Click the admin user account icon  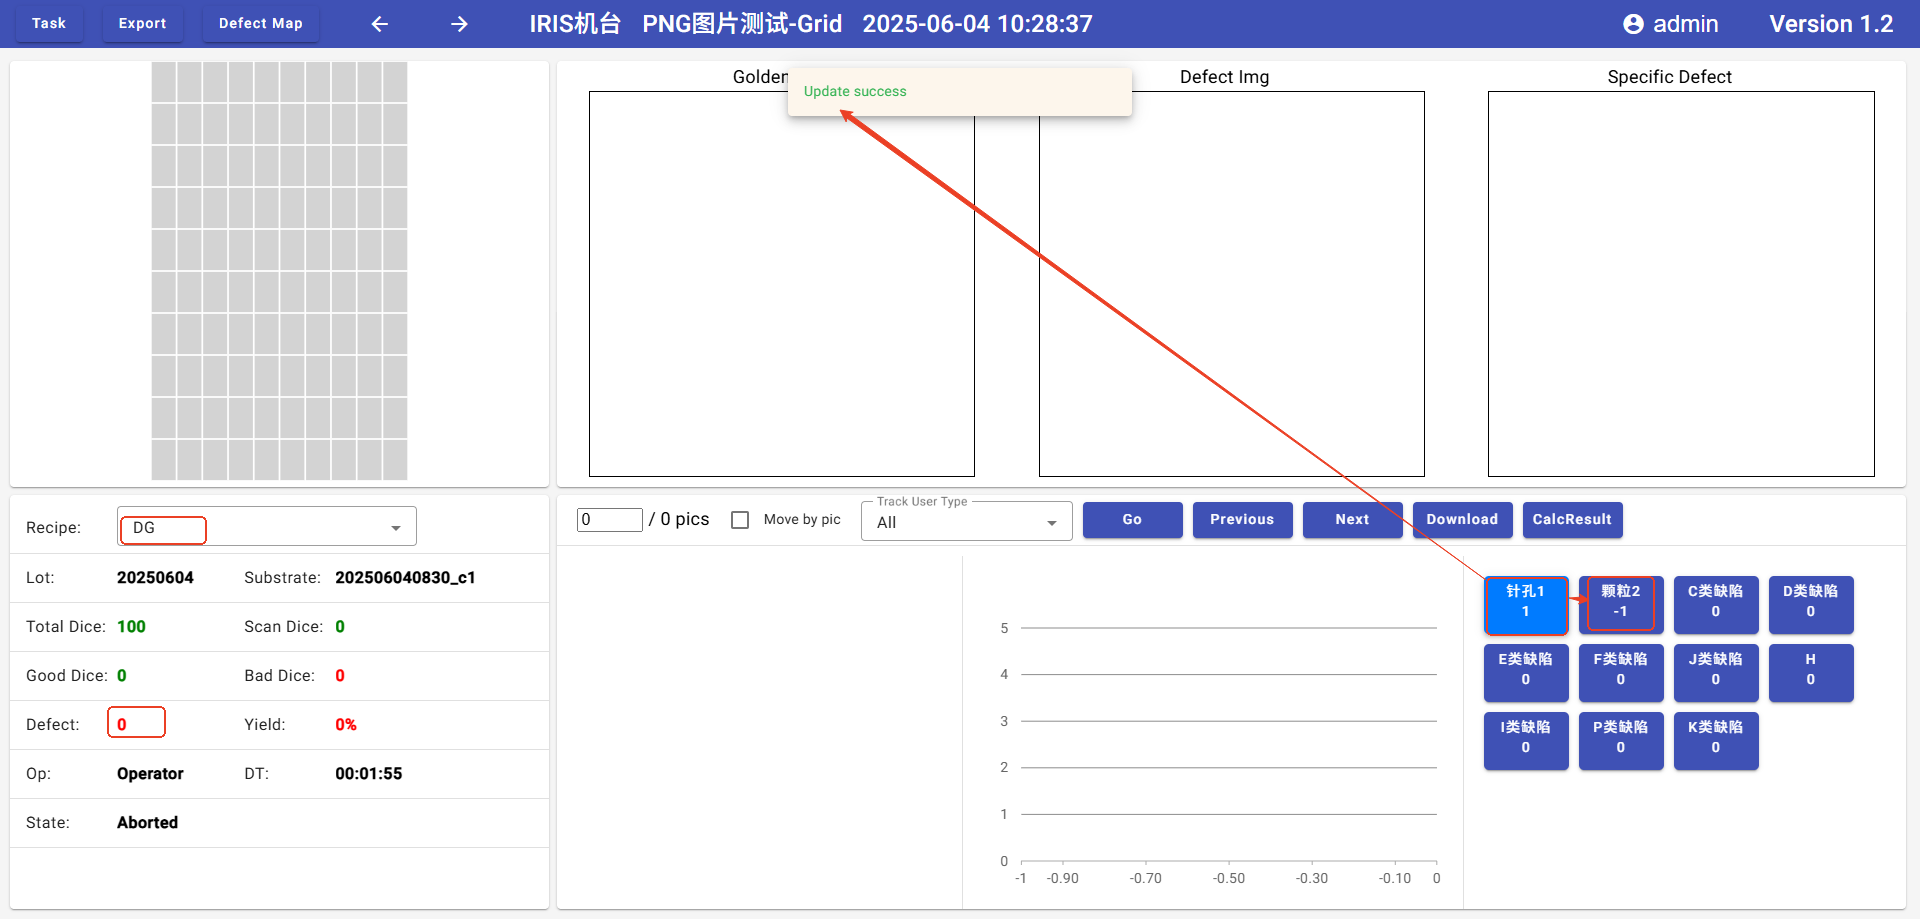(x=1633, y=24)
